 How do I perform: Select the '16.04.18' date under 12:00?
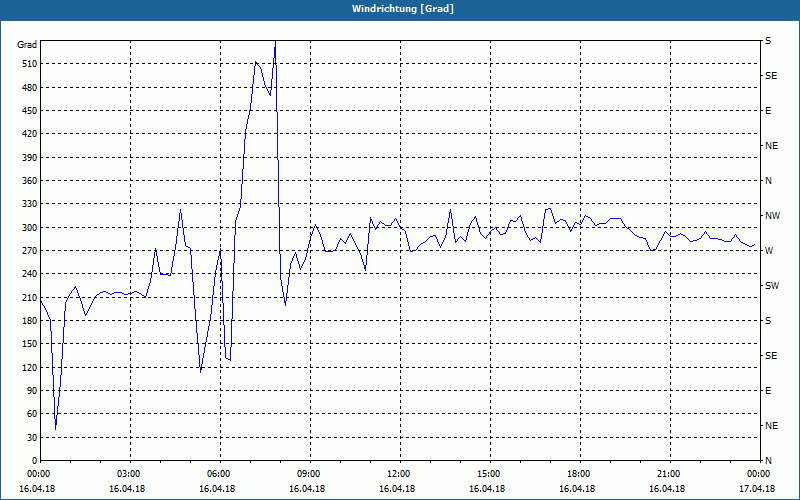[x=397, y=489]
